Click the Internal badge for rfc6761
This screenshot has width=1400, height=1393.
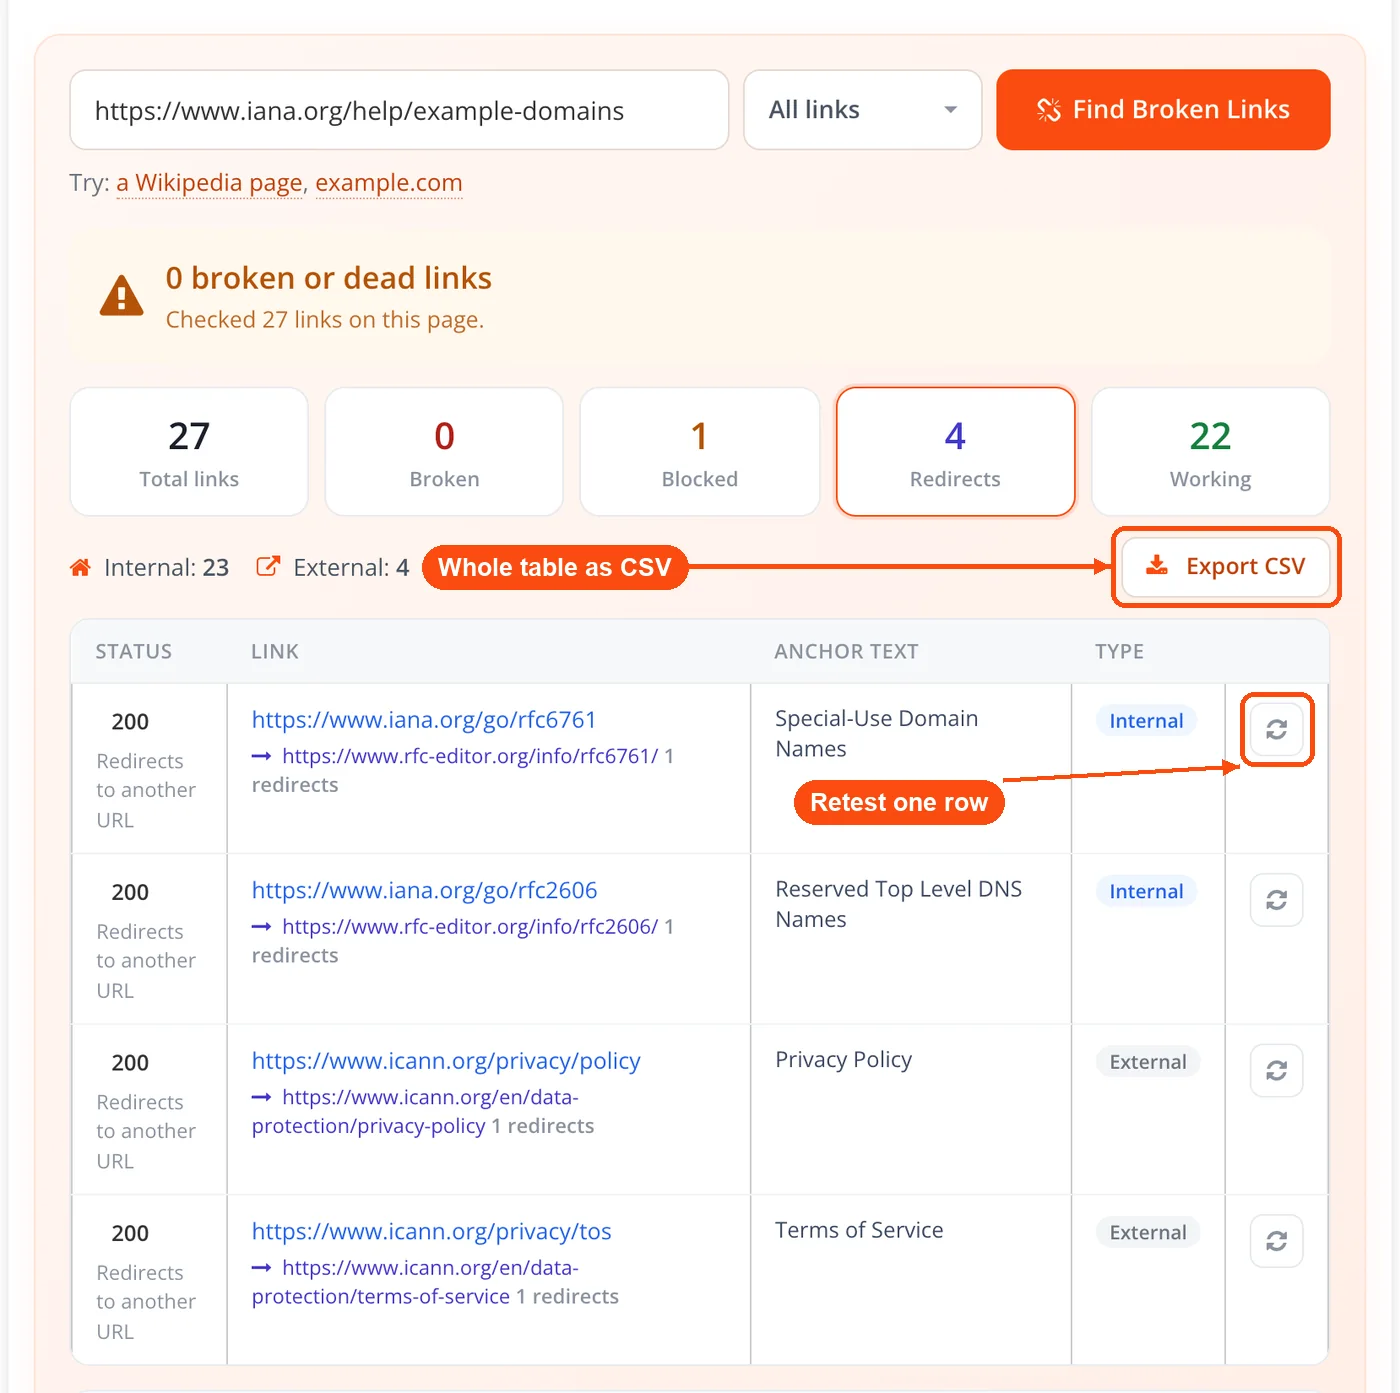coord(1146,721)
